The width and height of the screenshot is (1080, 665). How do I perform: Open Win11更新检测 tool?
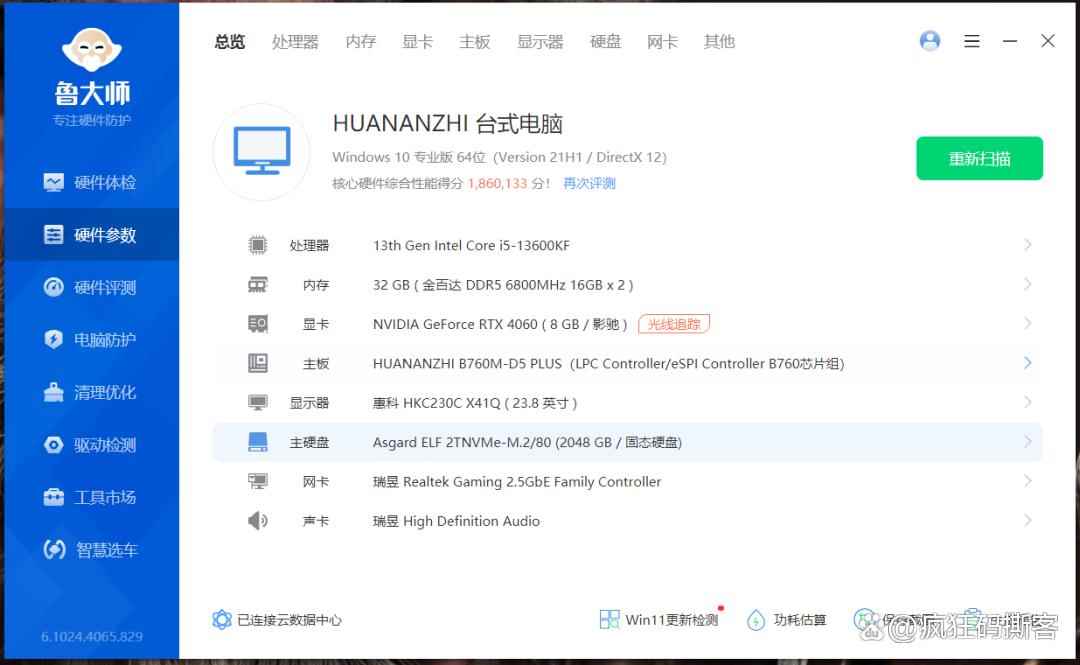tap(659, 620)
